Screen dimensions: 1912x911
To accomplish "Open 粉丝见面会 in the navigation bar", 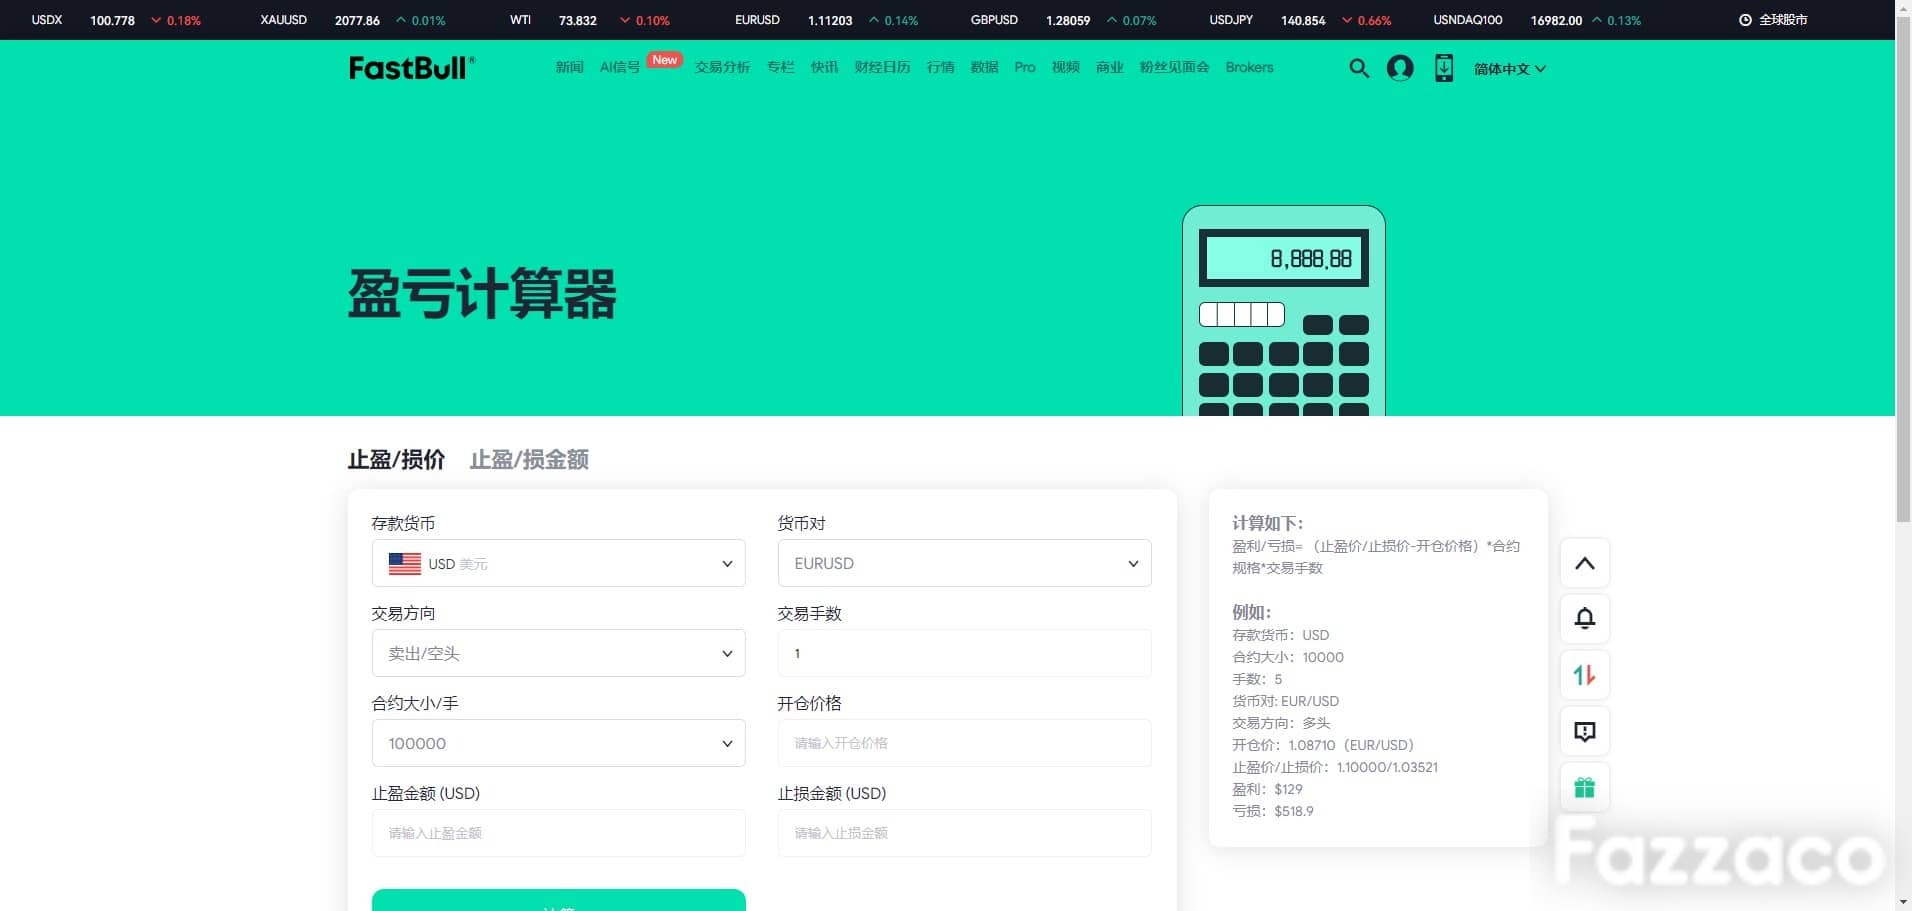I will coord(1175,67).
